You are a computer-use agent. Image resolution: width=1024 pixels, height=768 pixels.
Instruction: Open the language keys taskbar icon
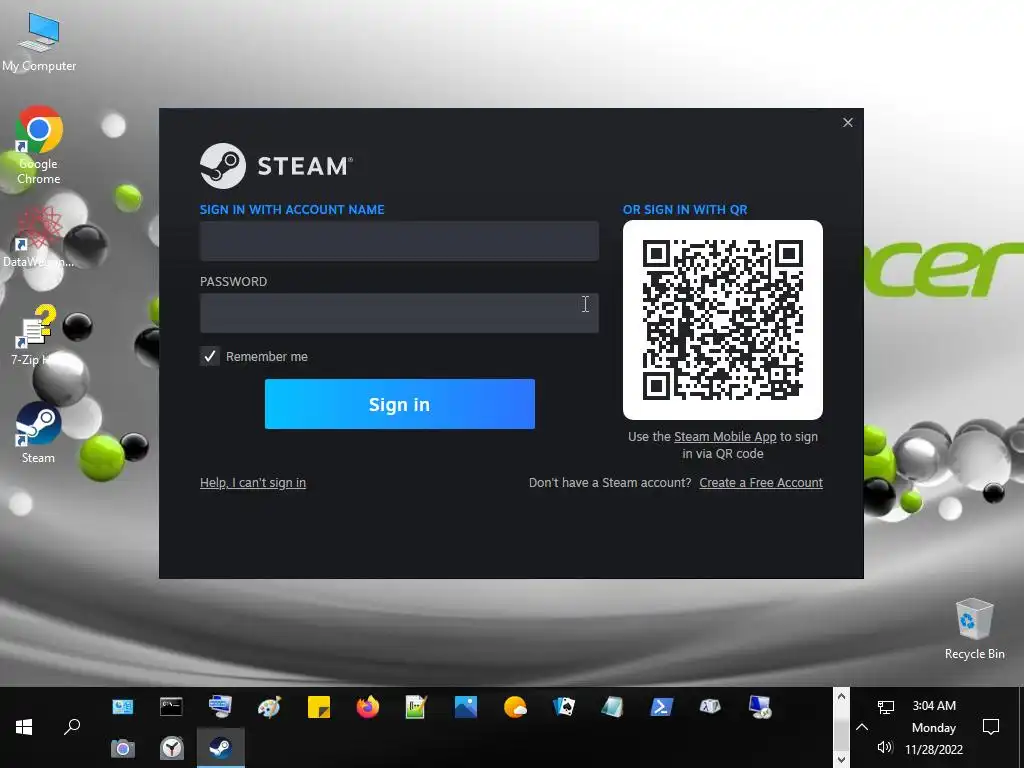(710, 707)
